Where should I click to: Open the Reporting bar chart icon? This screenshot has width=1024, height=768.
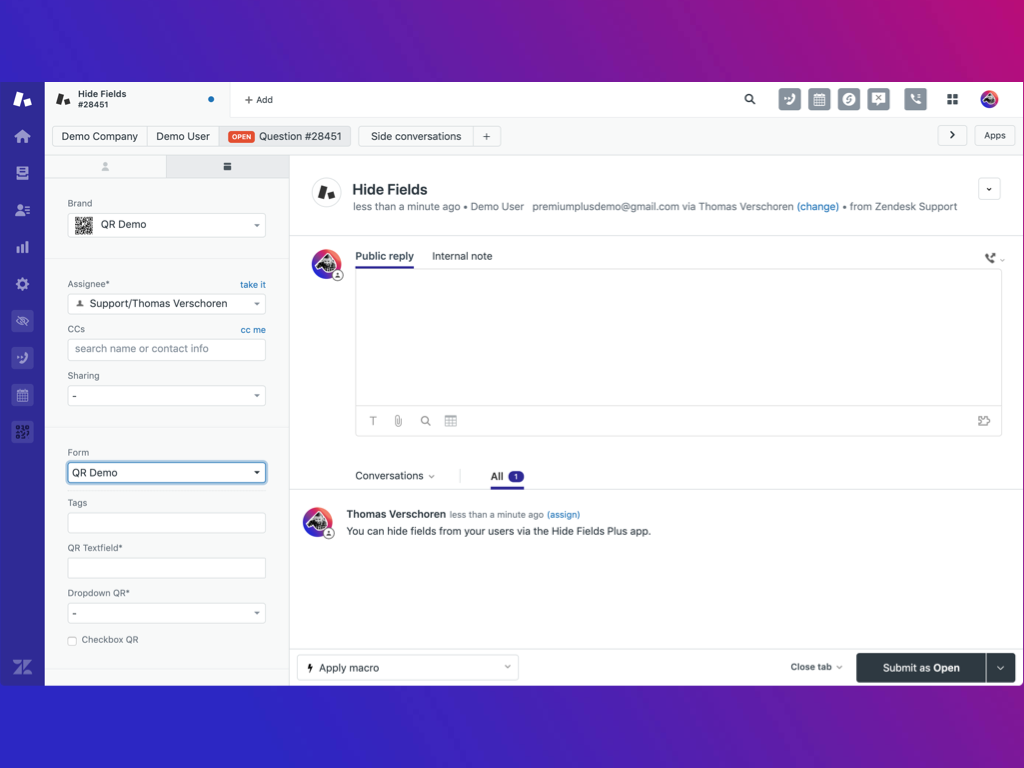tap(22, 247)
